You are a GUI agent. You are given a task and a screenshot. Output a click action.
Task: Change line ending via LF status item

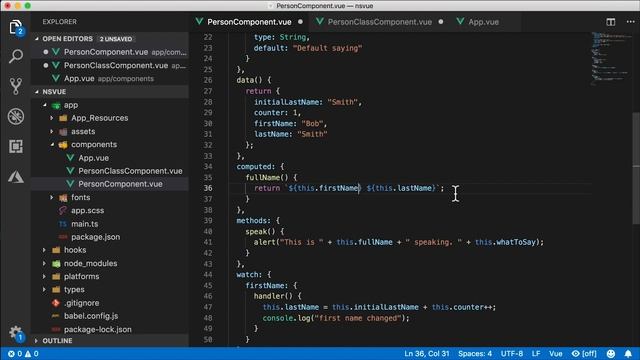536,353
